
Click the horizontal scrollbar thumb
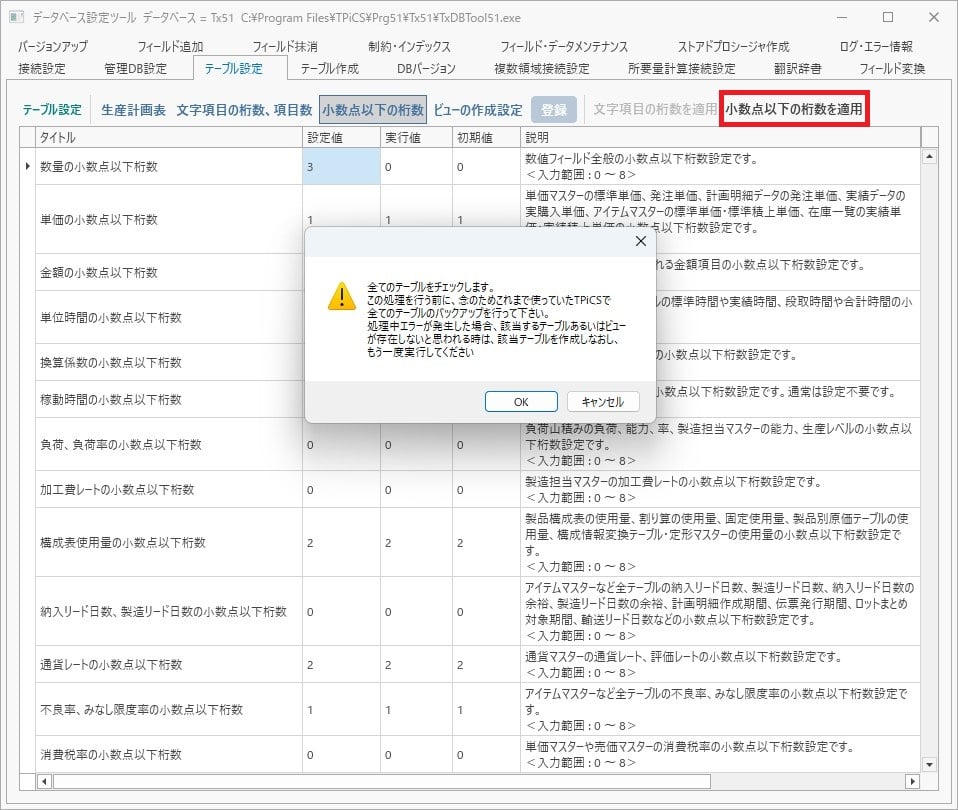(x=382, y=781)
